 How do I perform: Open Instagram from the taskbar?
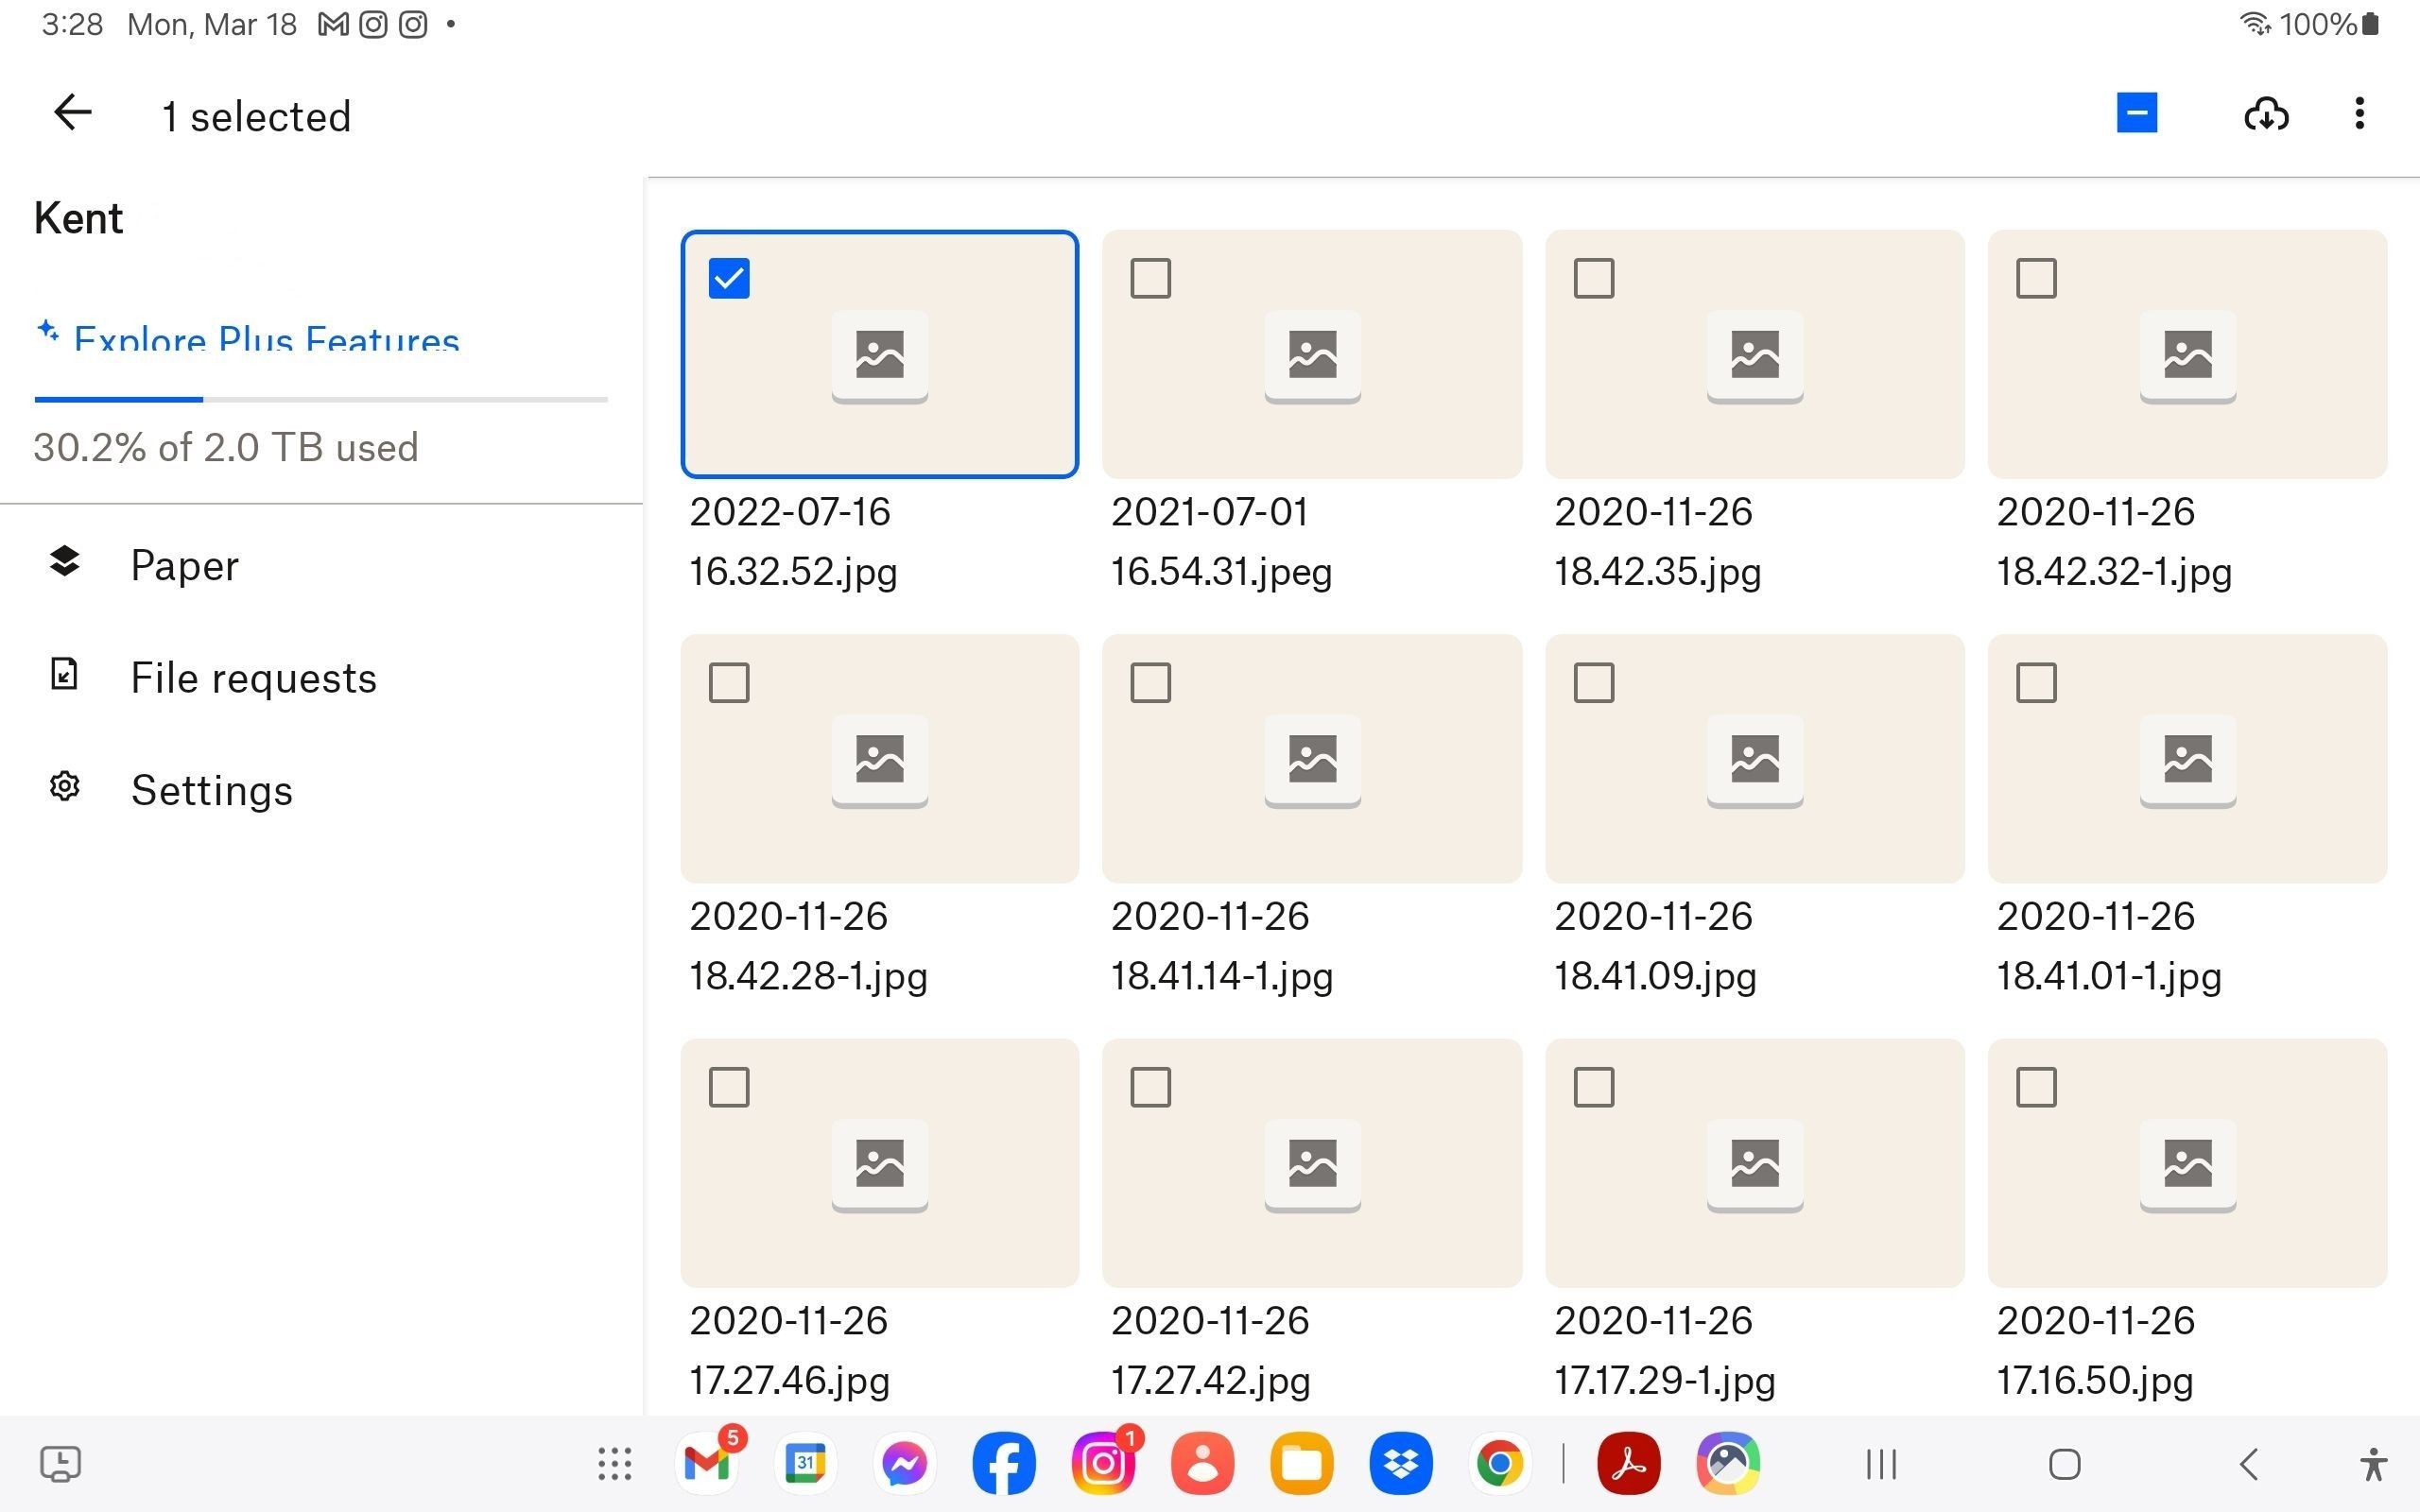1103,1463
